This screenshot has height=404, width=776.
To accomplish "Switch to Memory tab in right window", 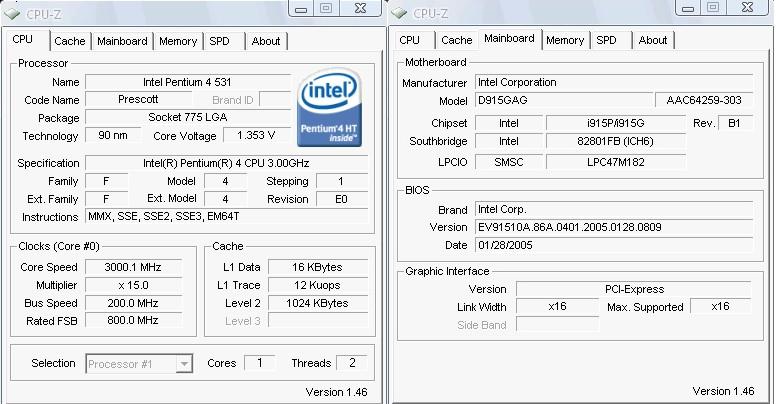I will (565, 40).
